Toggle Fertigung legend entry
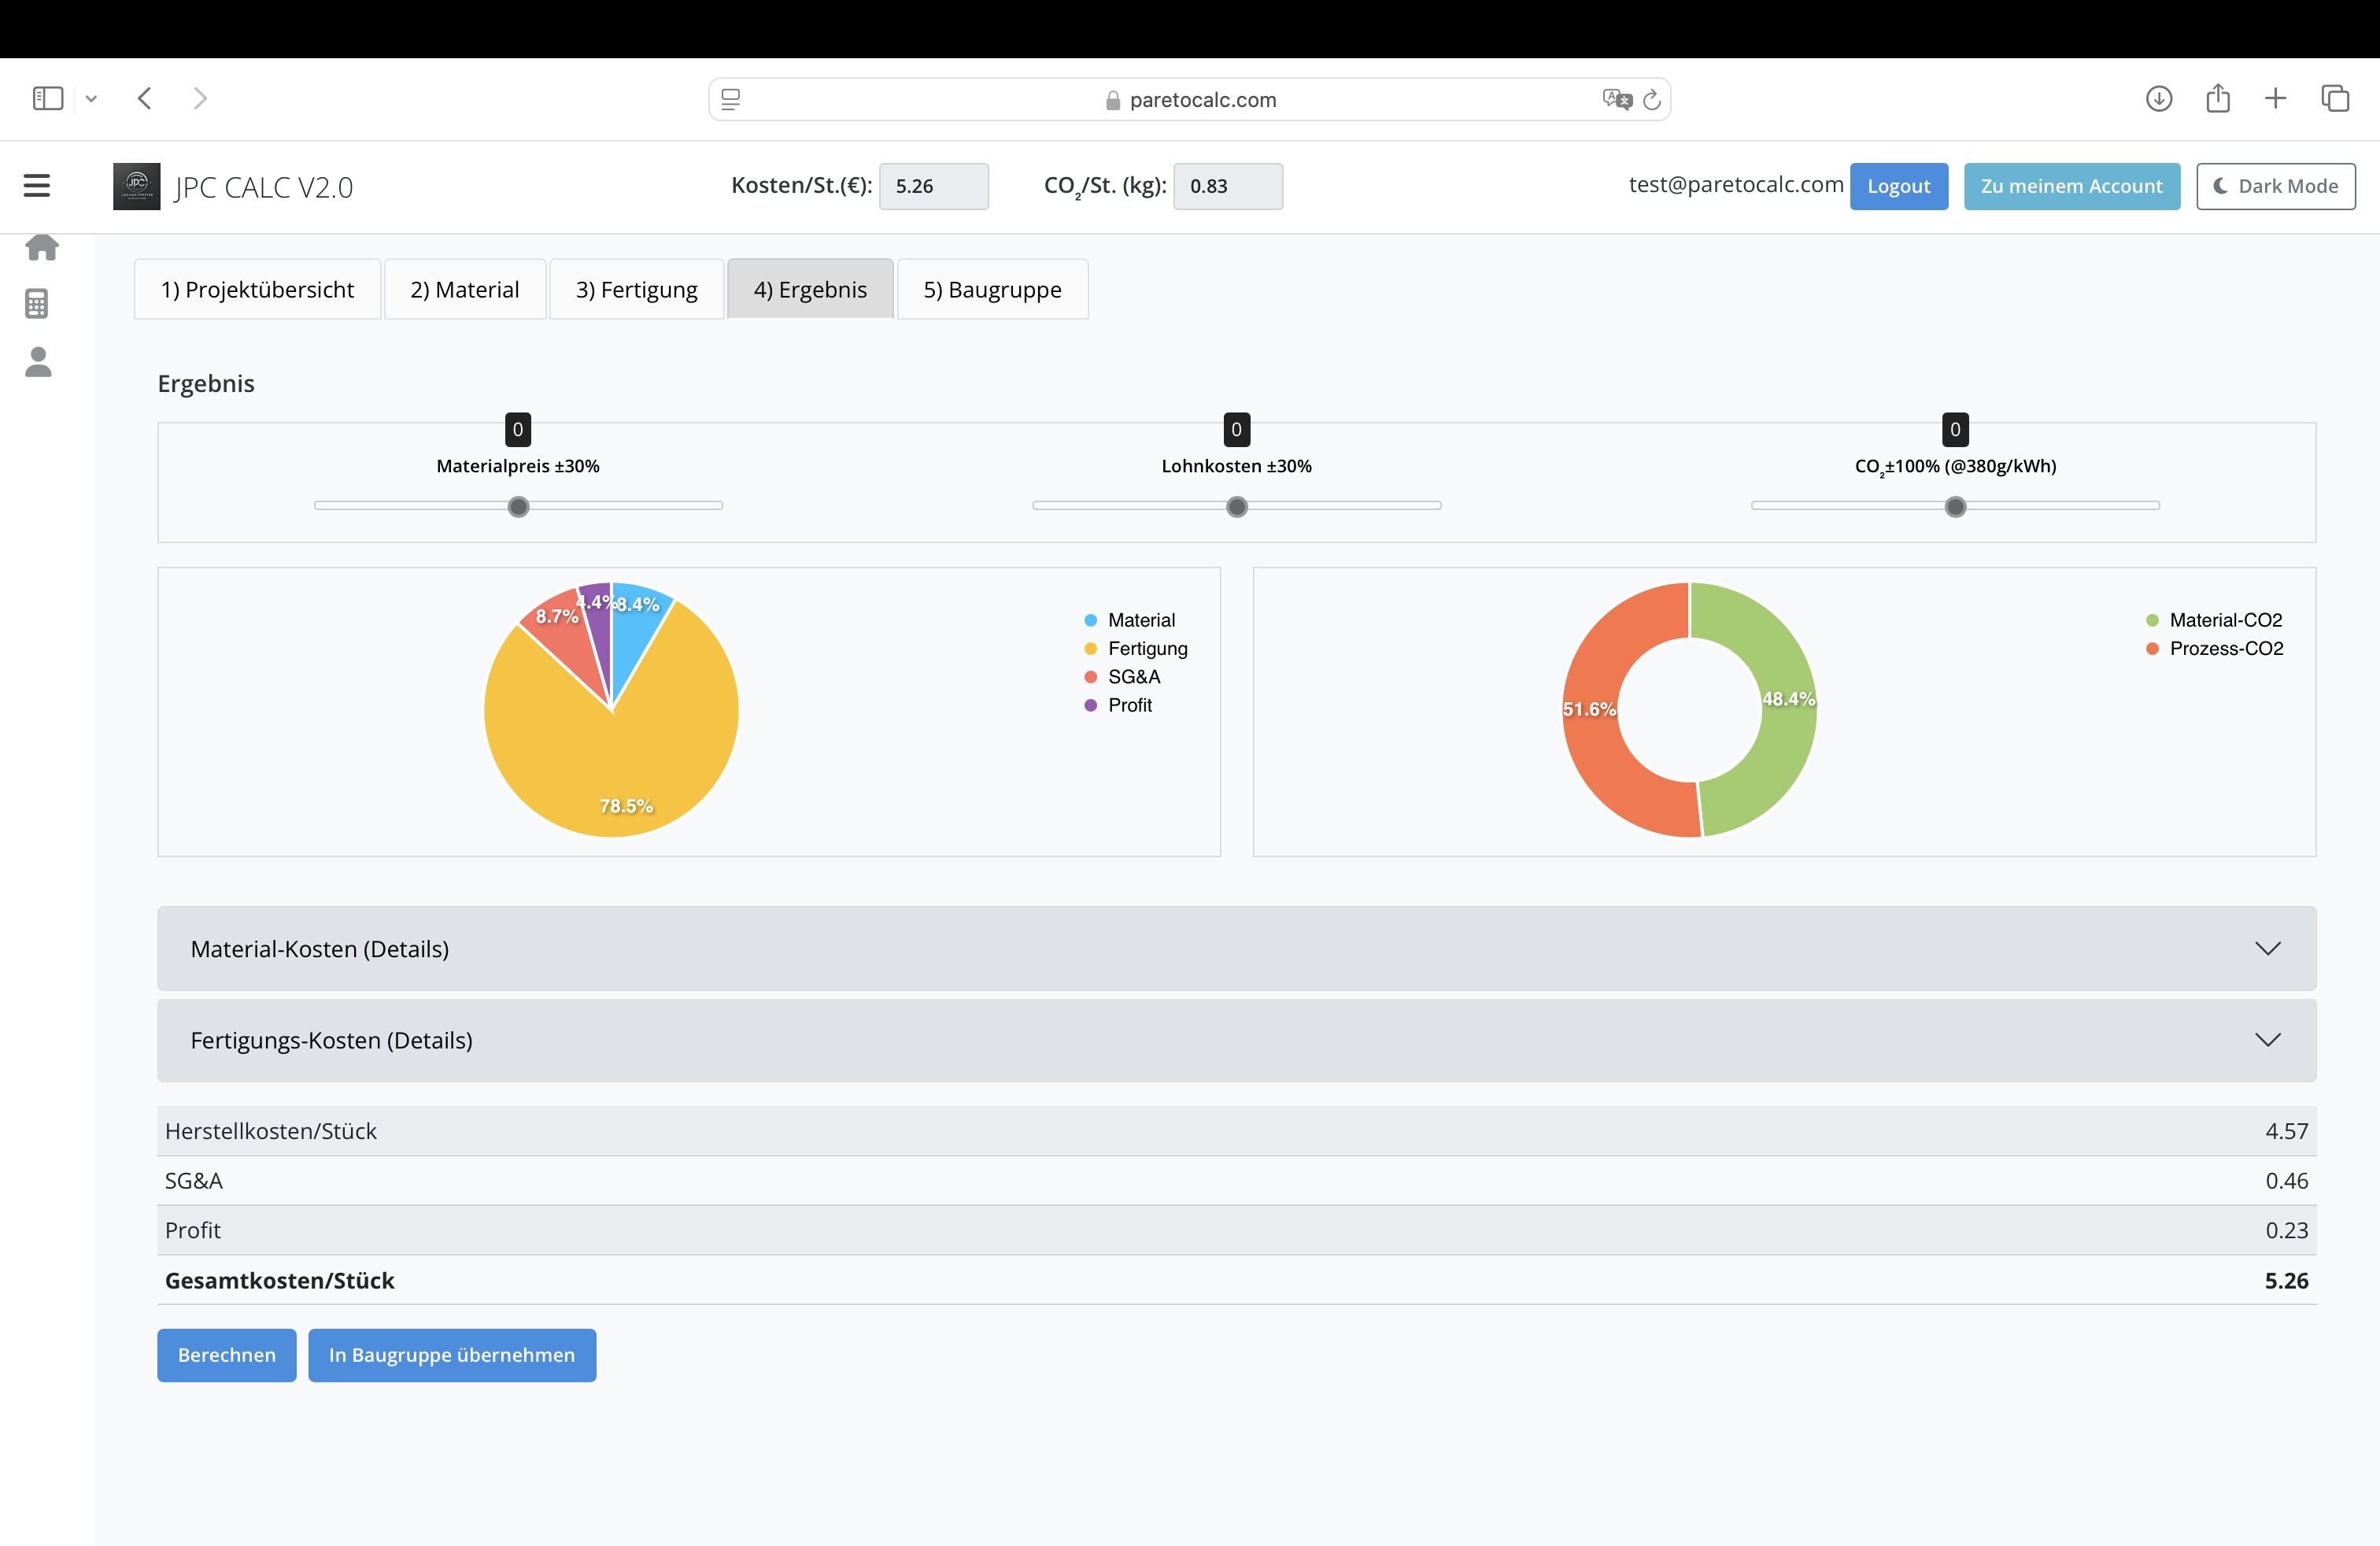Screen dimensions: 2380x1546 point(1136,649)
